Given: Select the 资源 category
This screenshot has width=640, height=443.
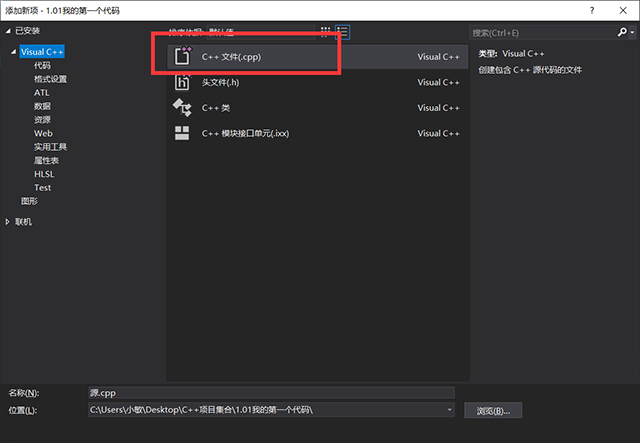Looking at the screenshot, I should pos(42,120).
